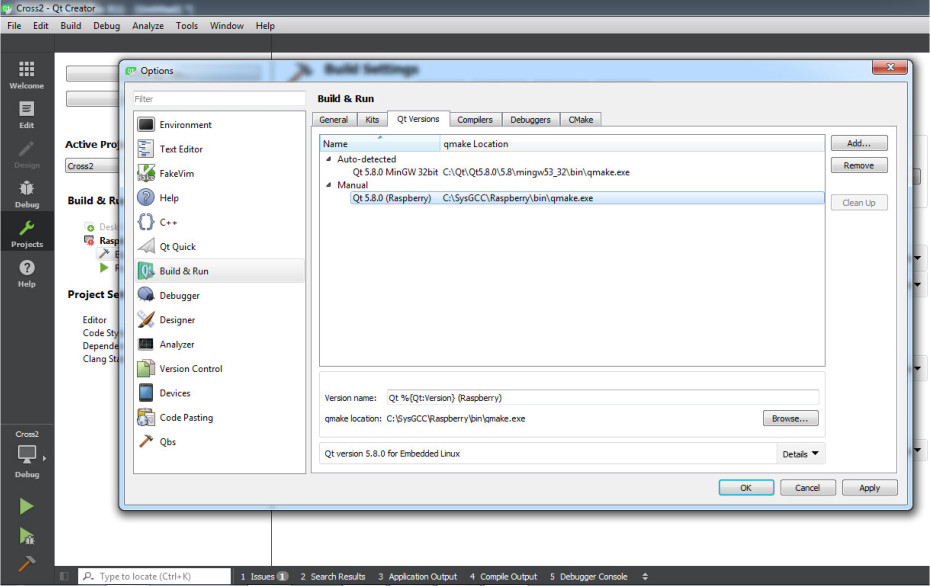Open the Tools menu
The image size is (930, 586).
[x=187, y=26]
